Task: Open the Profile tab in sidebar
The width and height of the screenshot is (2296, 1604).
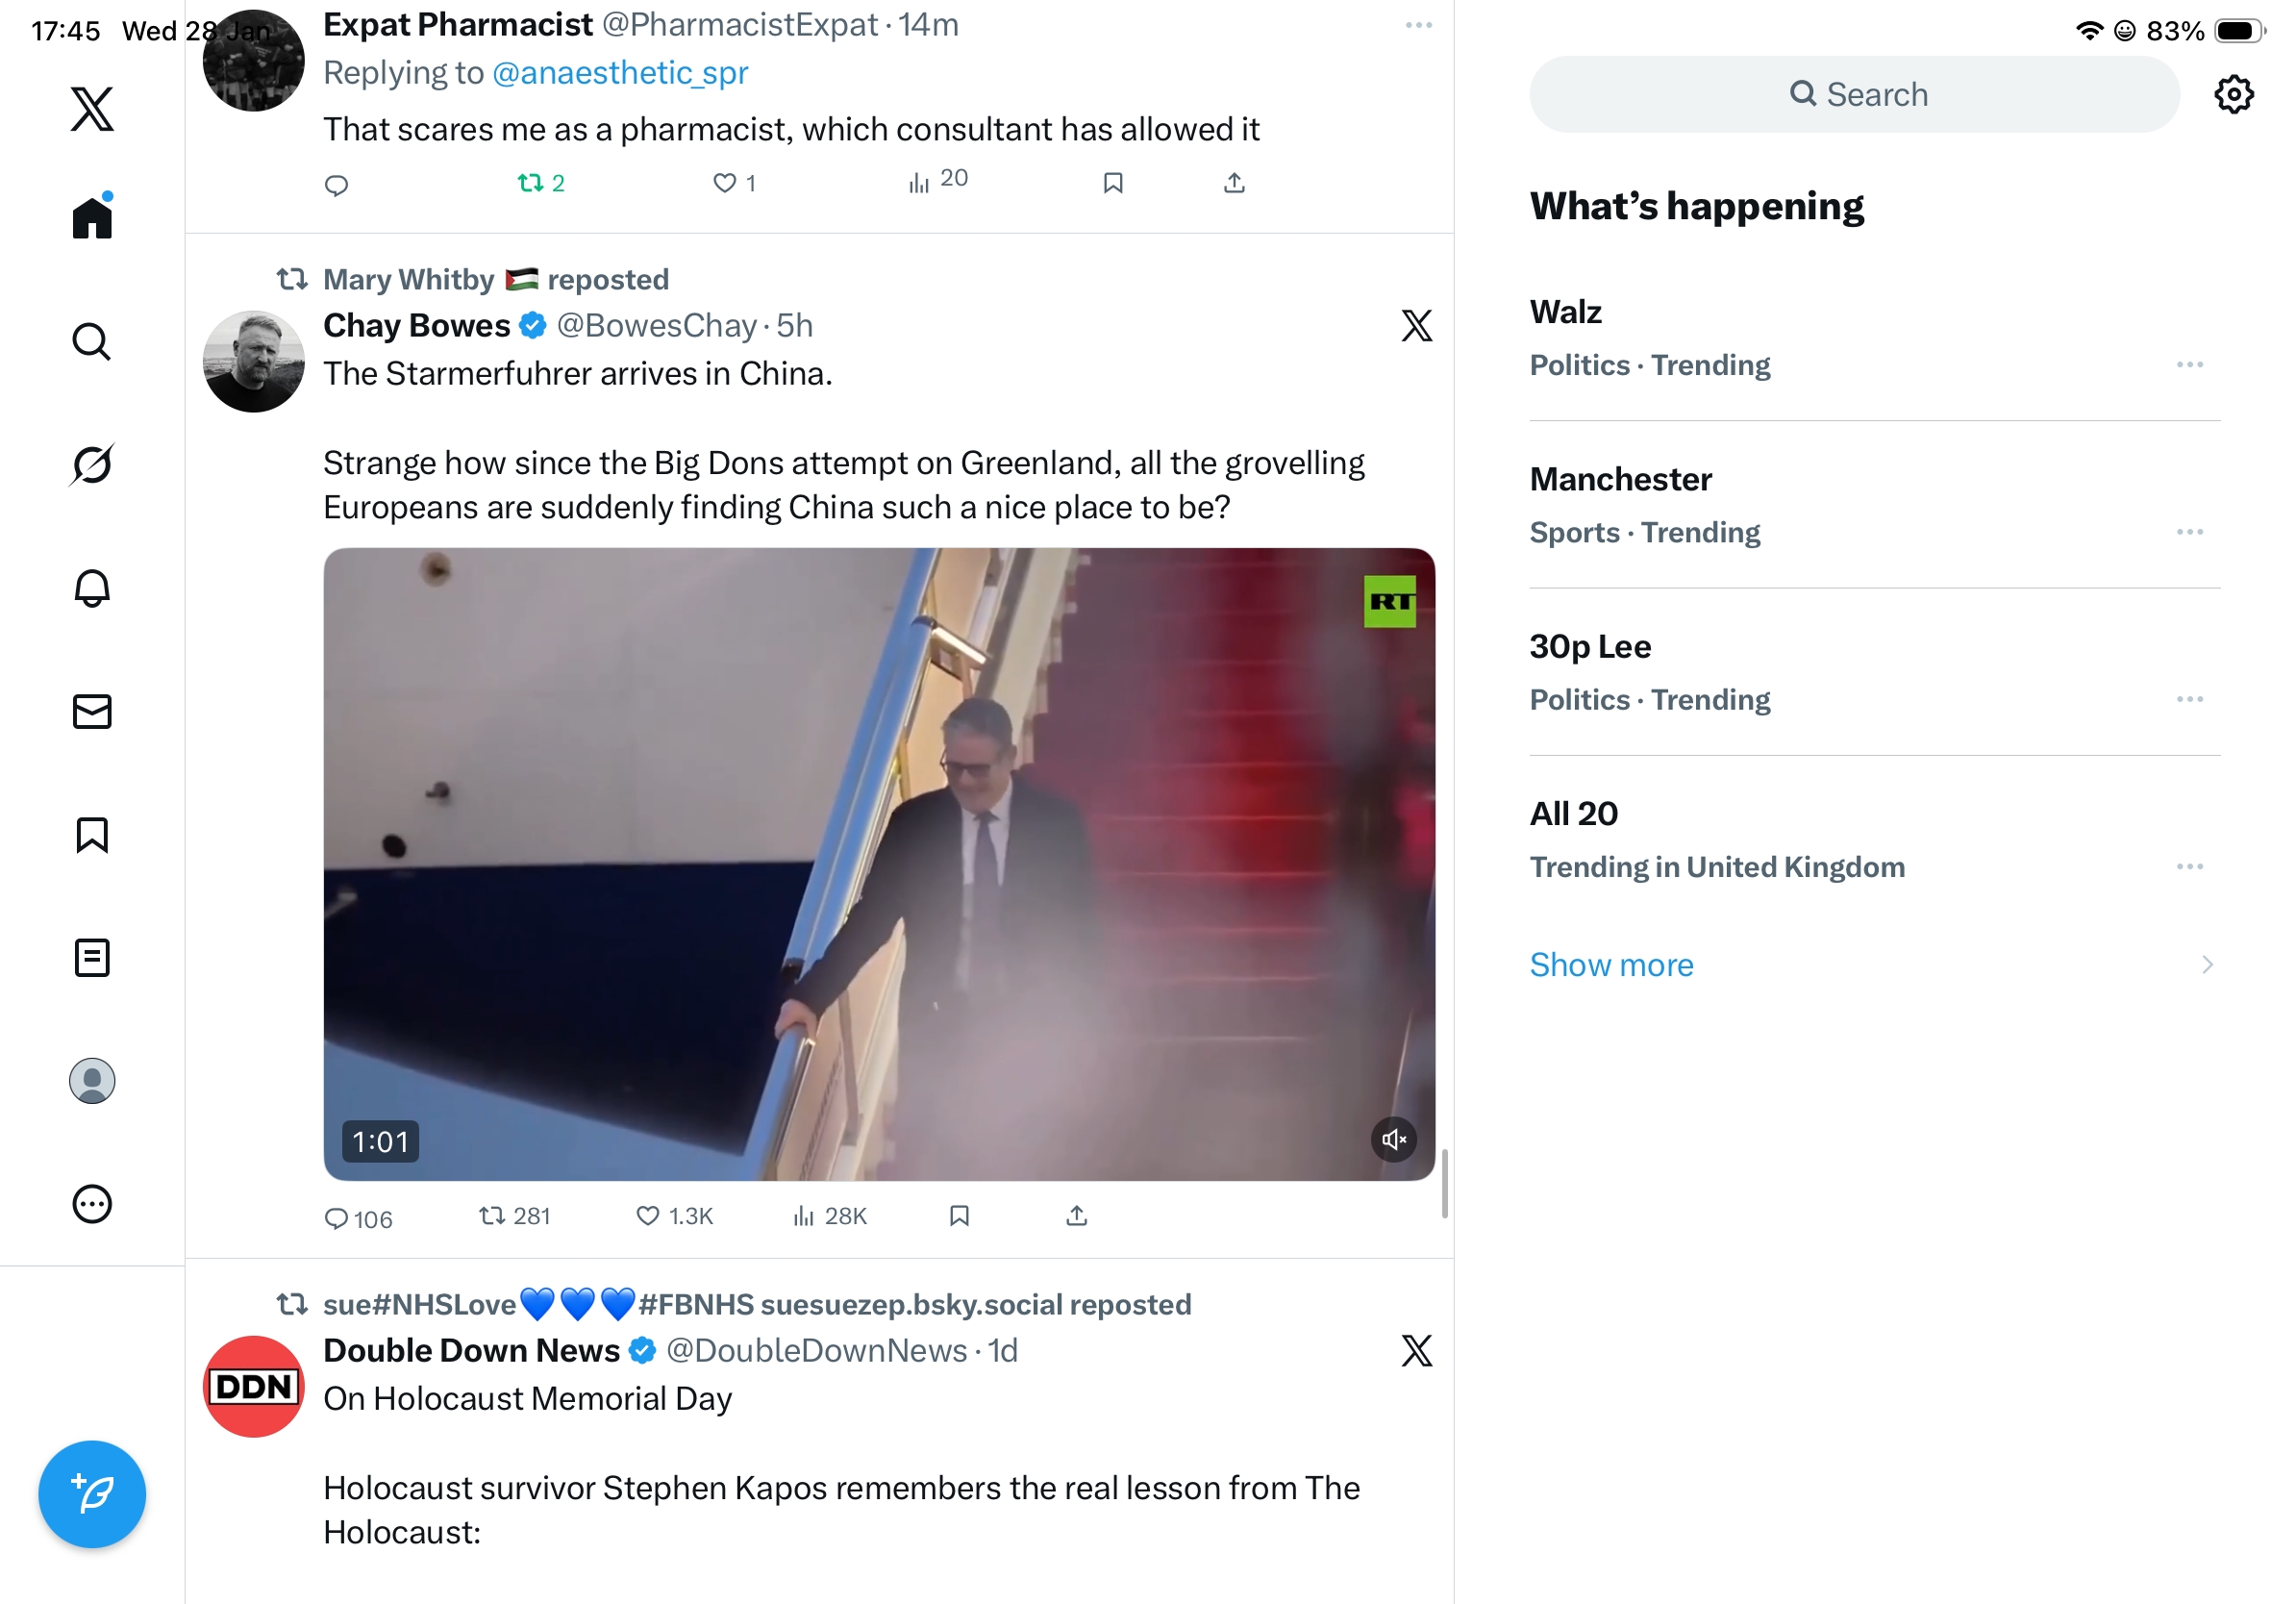Action: (x=92, y=1081)
